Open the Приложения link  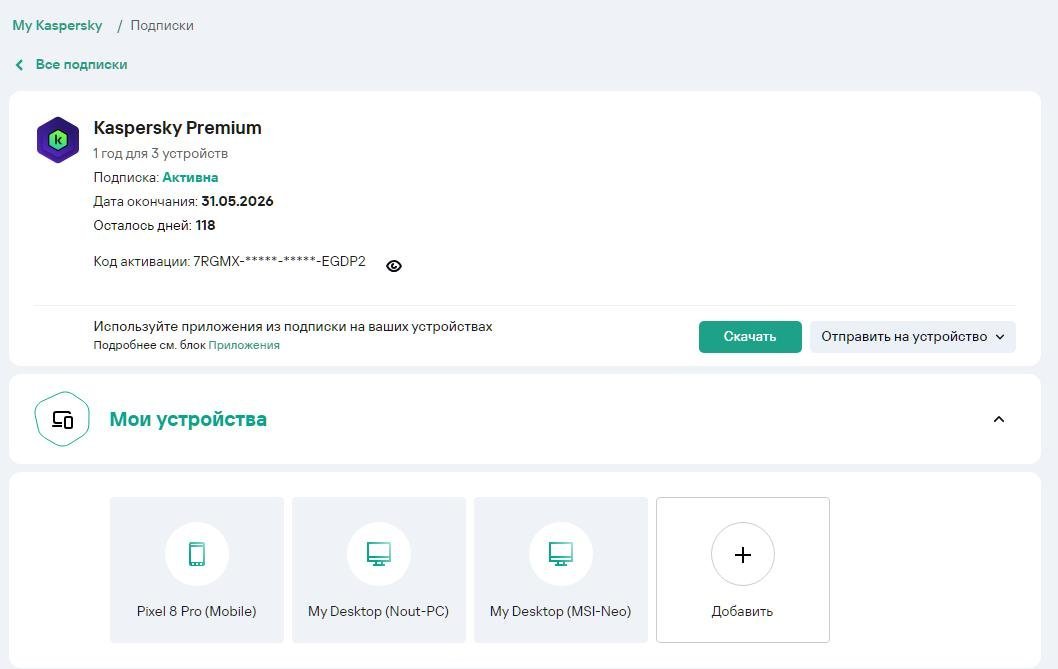pyautogui.click(x=244, y=346)
